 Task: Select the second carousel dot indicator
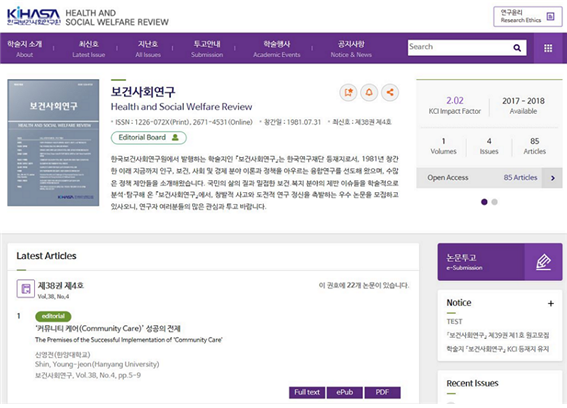coord(494,202)
